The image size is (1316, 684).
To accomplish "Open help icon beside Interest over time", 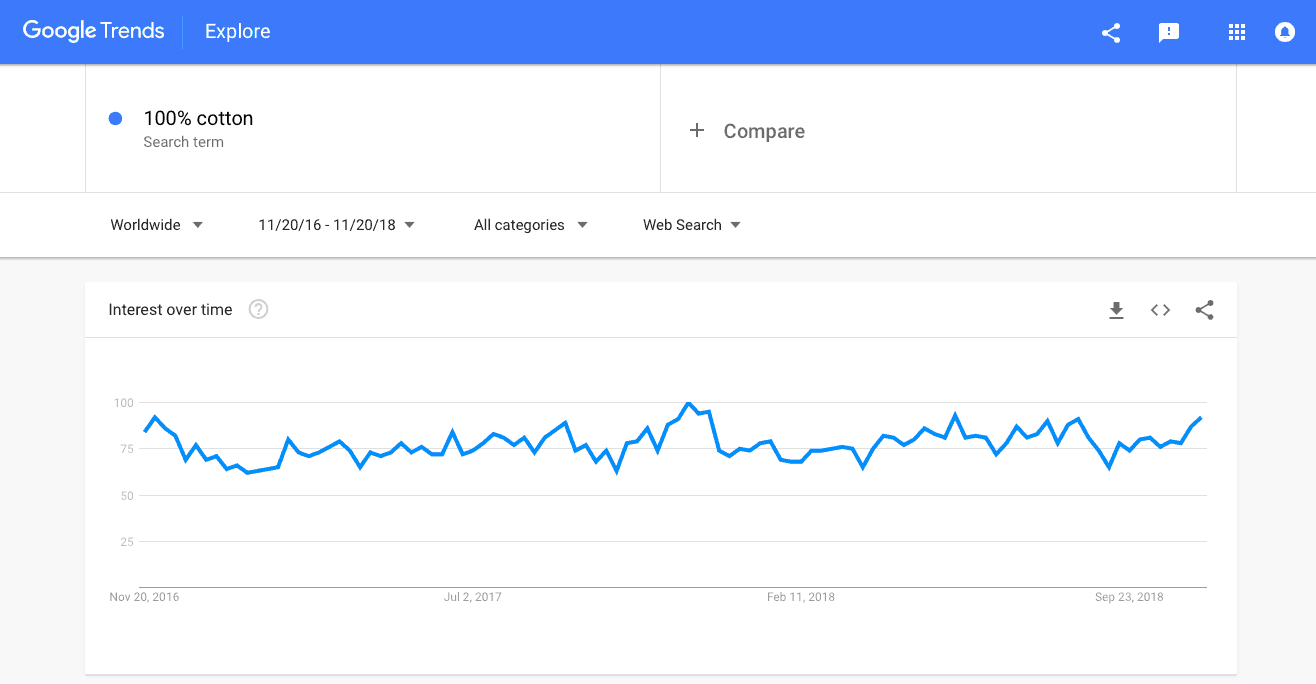I will coord(258,309).
